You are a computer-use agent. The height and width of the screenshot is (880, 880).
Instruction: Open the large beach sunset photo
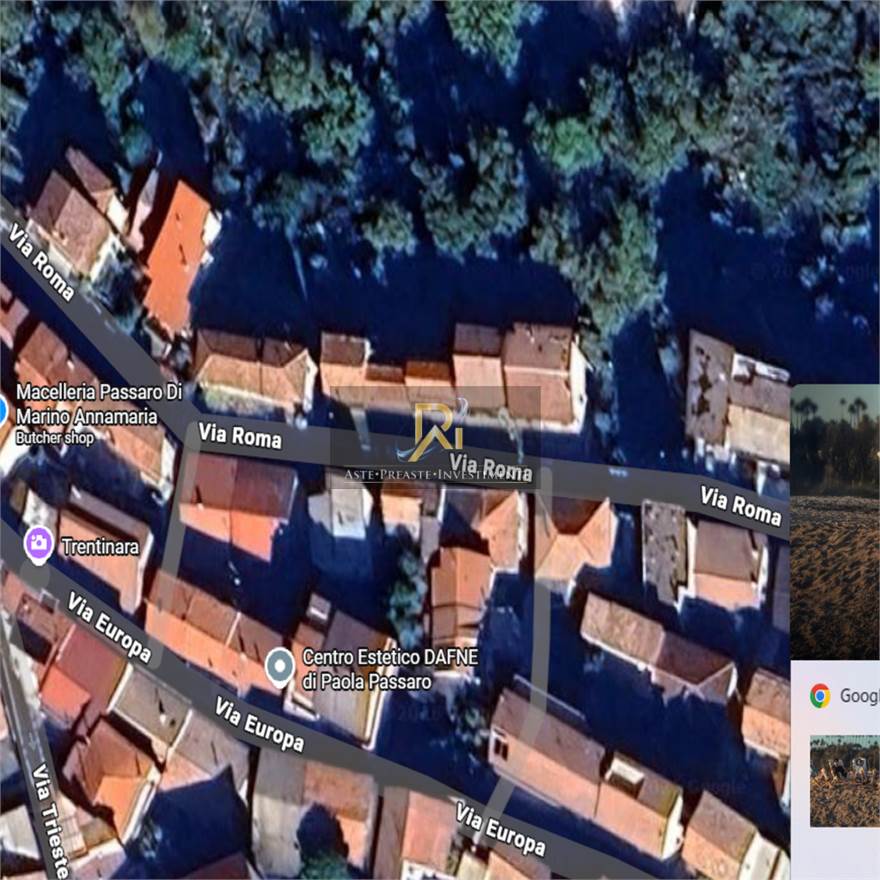click(x=835, y=520)
